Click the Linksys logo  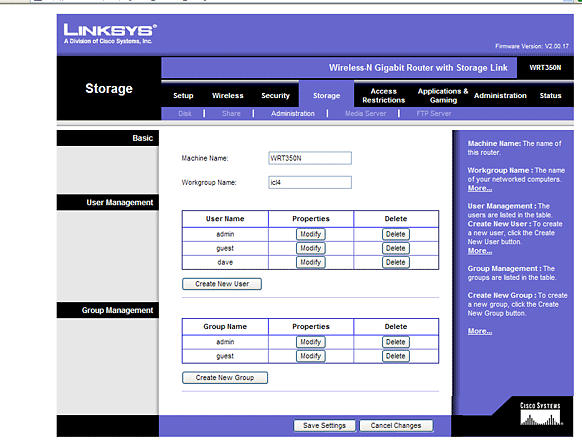pyautogui.click(x=110, y=33)
